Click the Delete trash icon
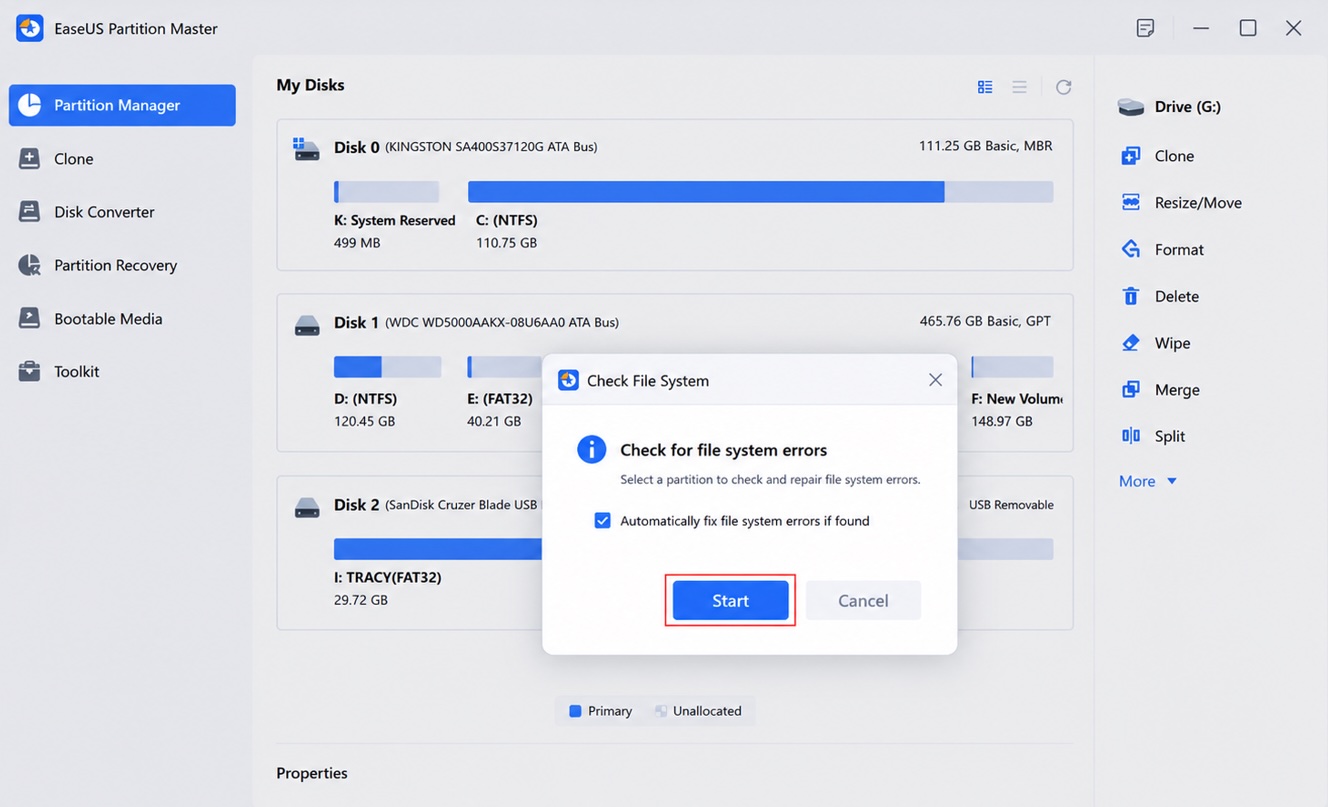The image size is (1328, 807). tap(1131, 296)
